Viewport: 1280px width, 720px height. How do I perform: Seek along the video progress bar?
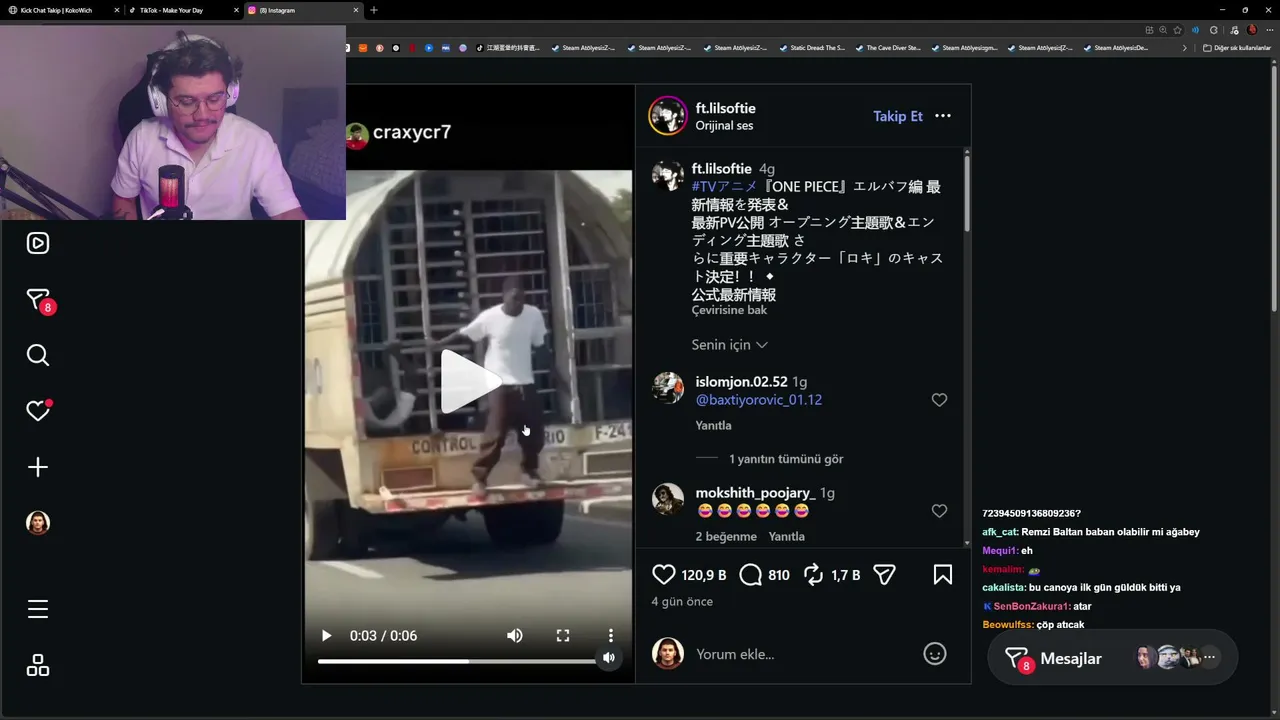457,661
